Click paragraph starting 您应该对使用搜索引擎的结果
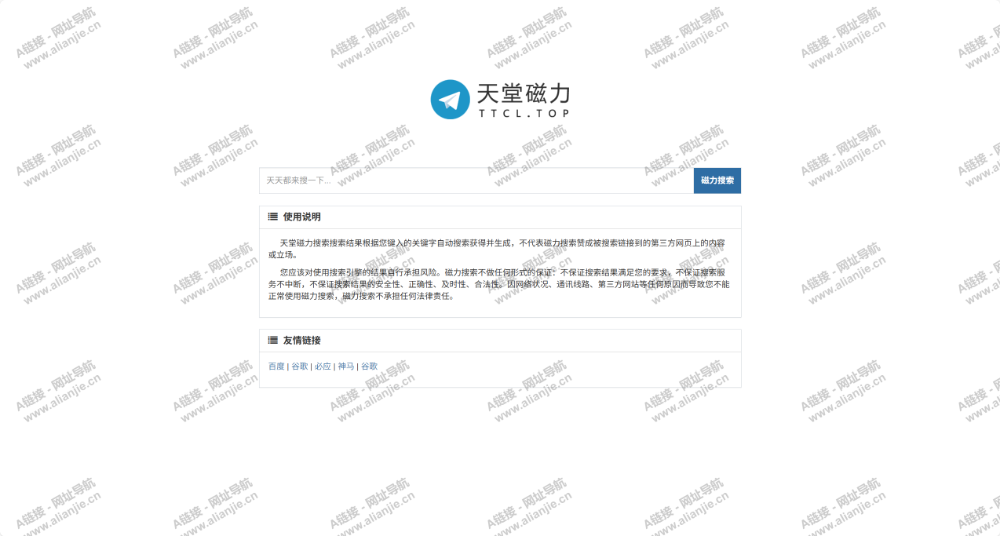1000x536 pixels. click(x=499, y=284)
